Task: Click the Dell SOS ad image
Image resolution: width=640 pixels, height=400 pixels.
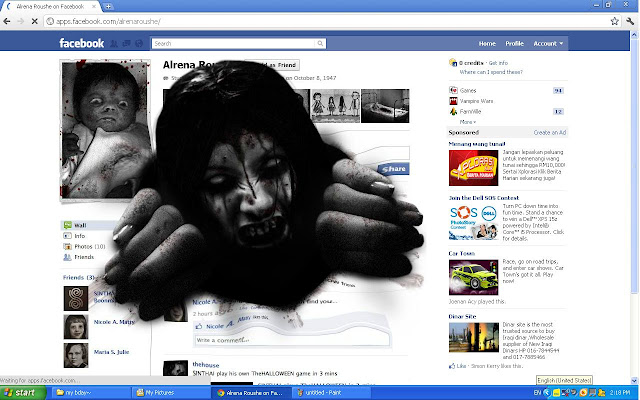Action: [473, 222]
